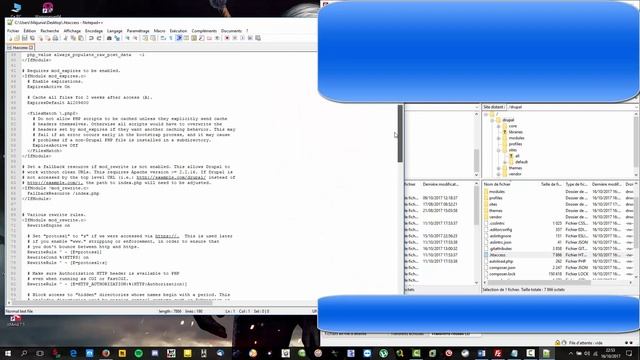Select composer.lock in the remote file list

click(x=502, y=274)
